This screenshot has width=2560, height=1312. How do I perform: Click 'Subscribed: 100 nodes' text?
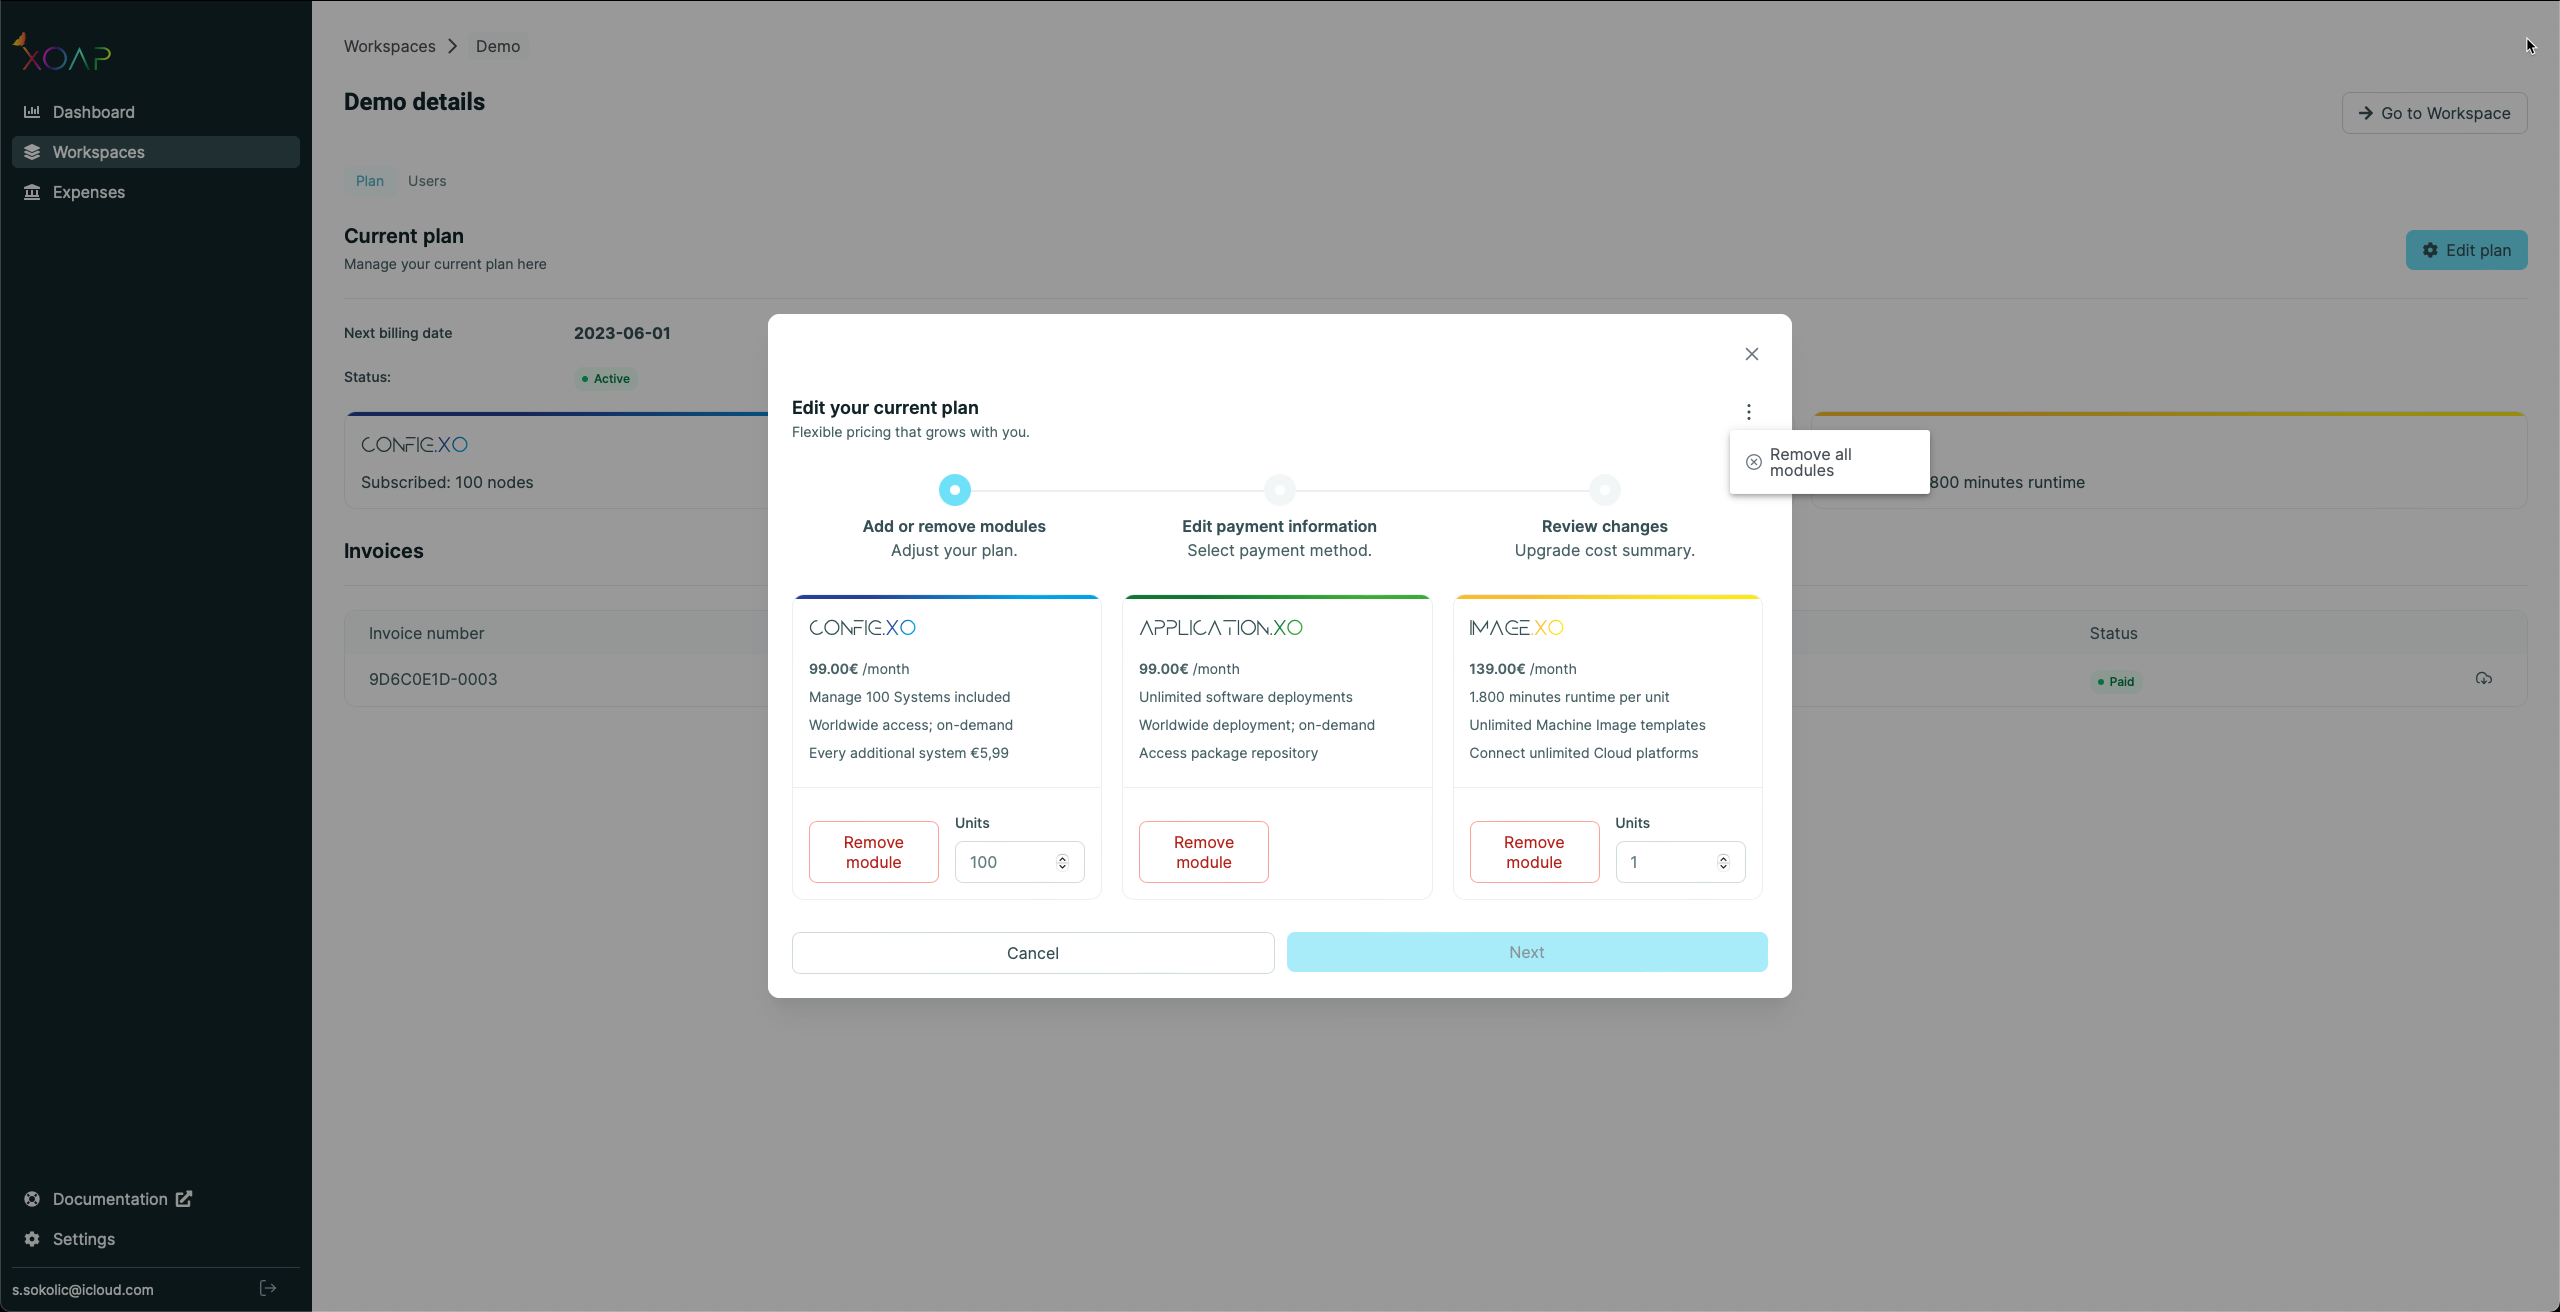click(x=447, y=482)
